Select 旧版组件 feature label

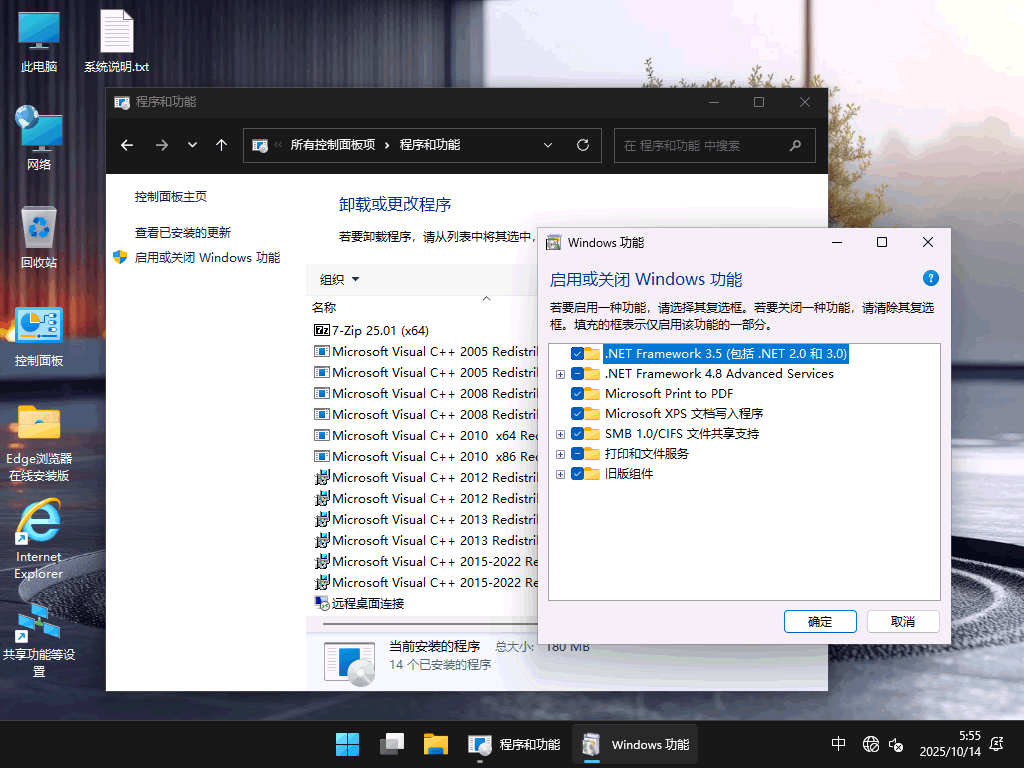pyautogui.click(x=628, y=474)
